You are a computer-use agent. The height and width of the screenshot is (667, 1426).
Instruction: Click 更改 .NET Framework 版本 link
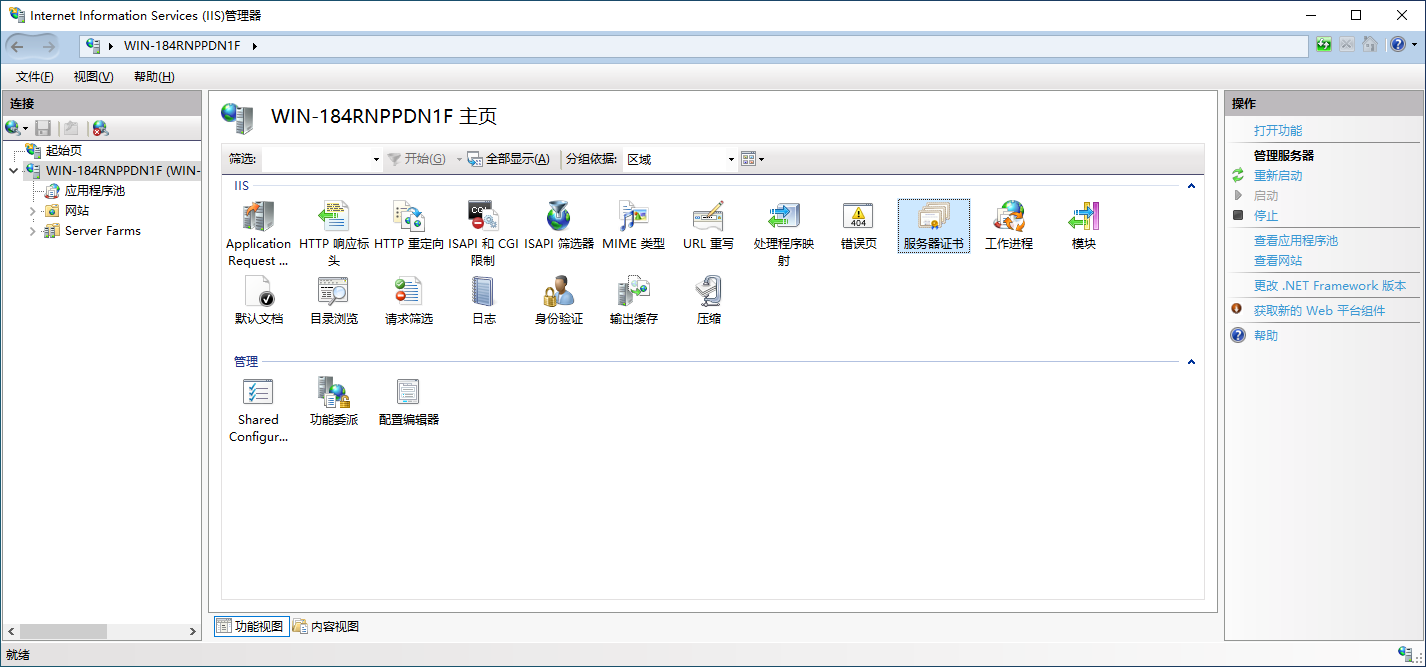(x=1330, y=286)
